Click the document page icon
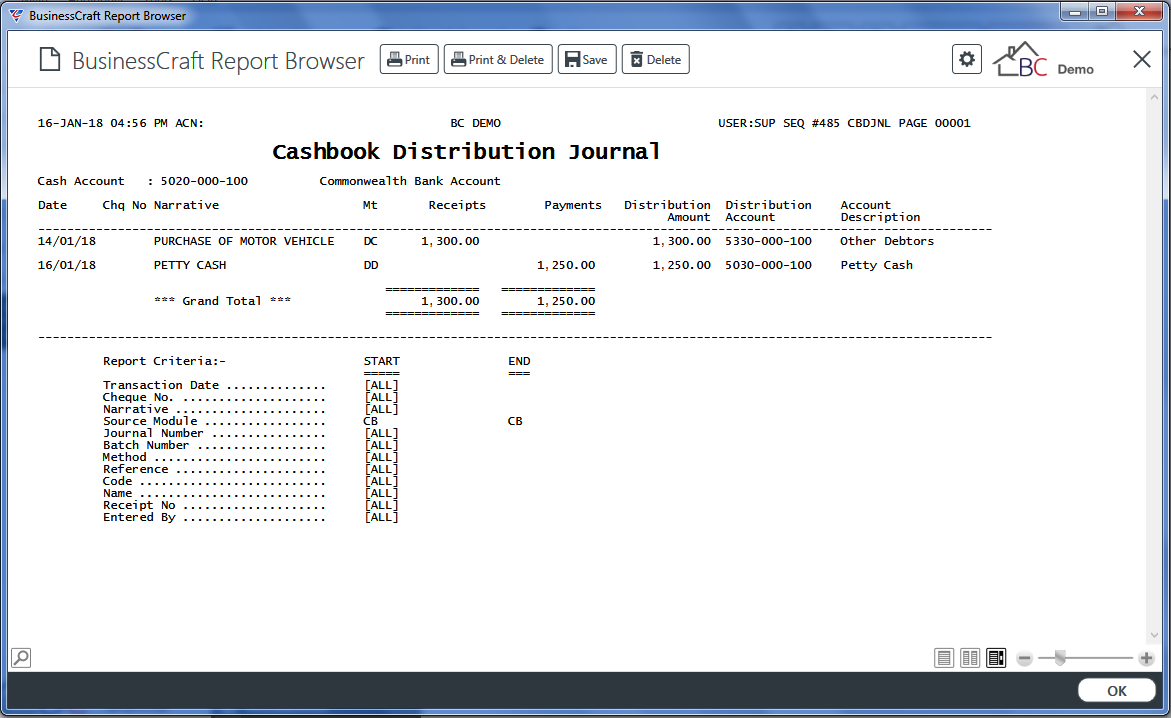1171x718 pixels. pos(49,60)
